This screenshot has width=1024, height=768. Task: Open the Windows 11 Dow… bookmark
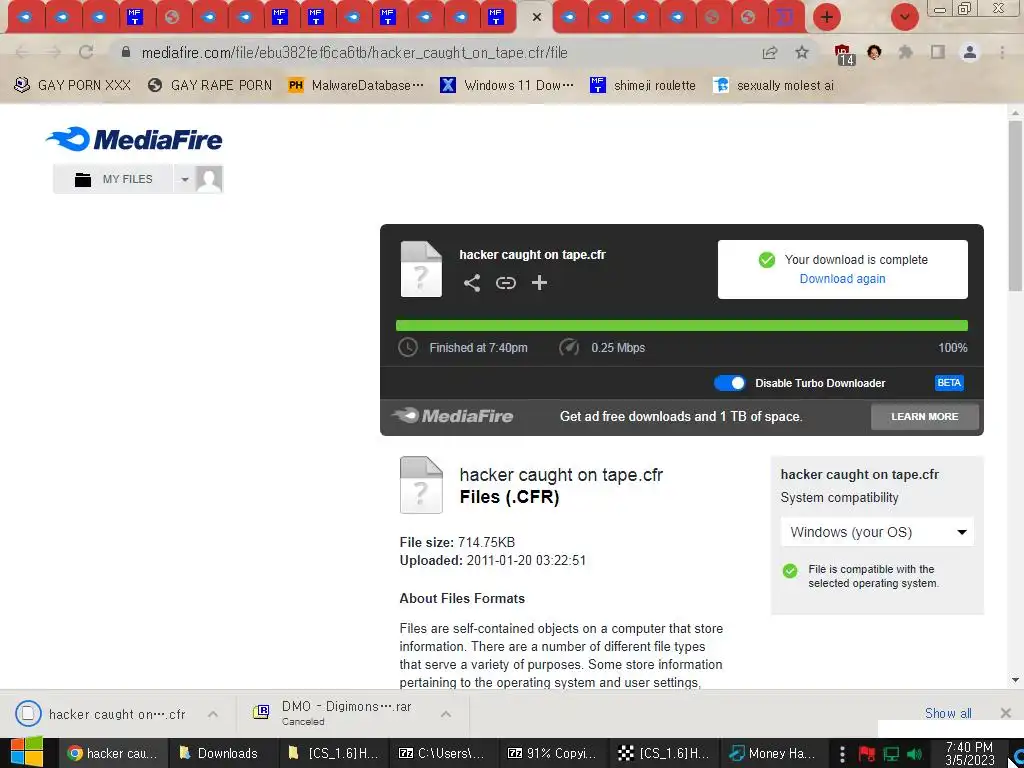(507, 86)
